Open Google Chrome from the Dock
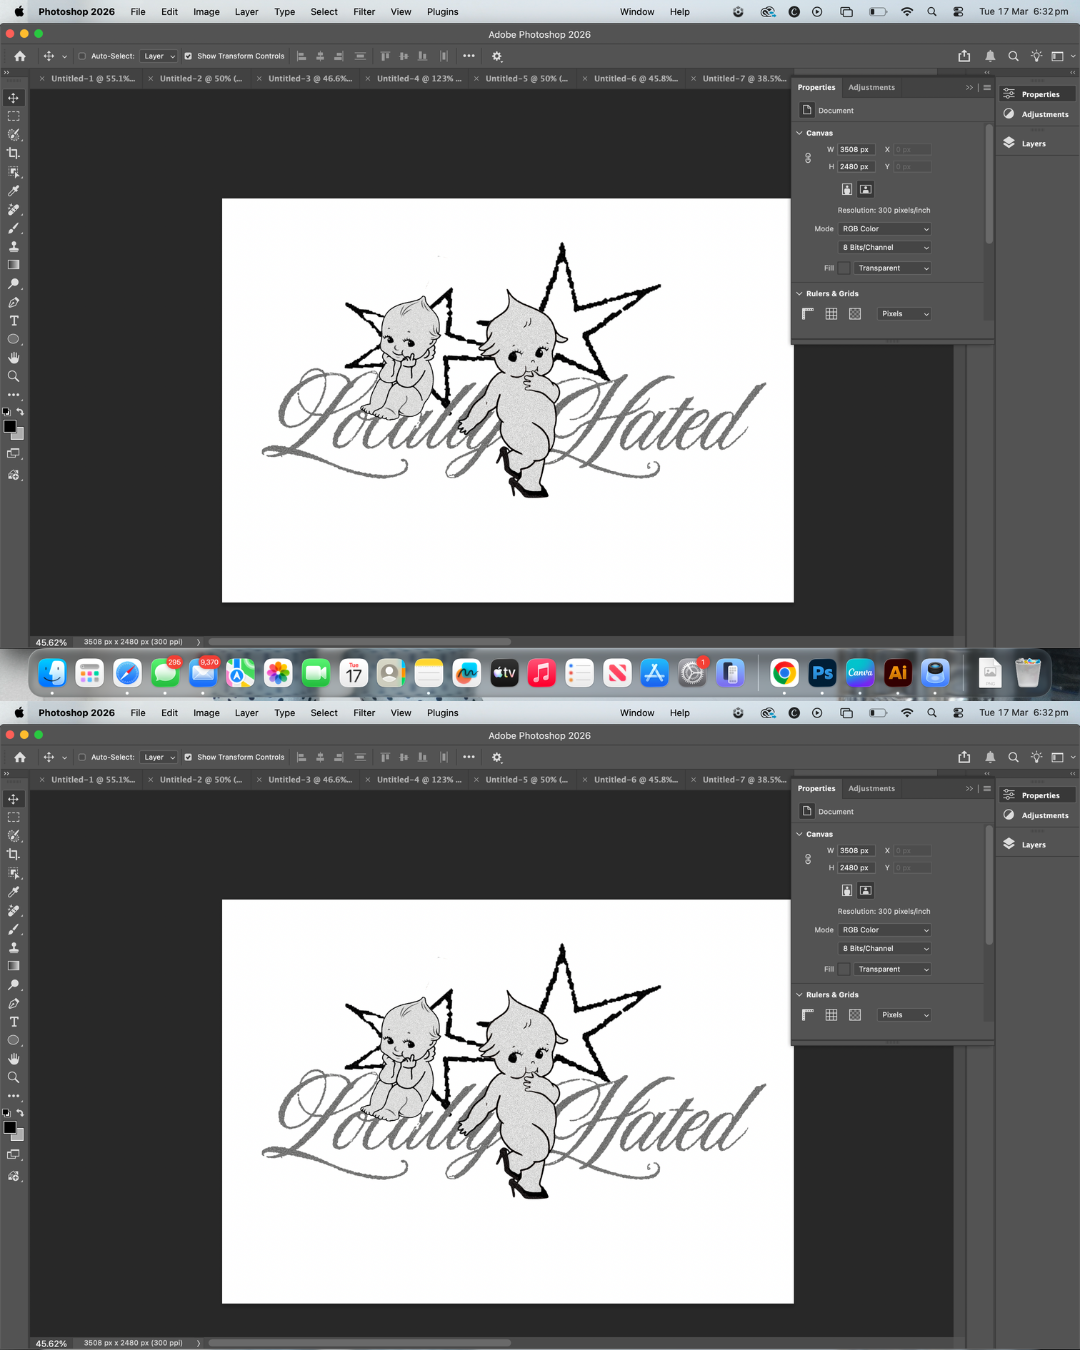Image resolution: width=1080 pixels, height=1350 pixels. [x=785, y=673]
